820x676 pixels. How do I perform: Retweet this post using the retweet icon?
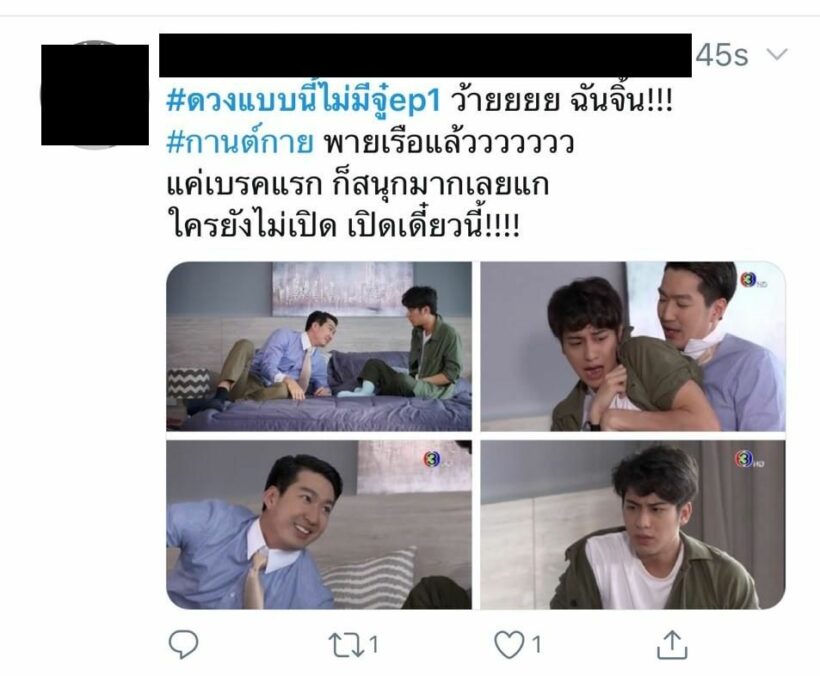point(346,645)
